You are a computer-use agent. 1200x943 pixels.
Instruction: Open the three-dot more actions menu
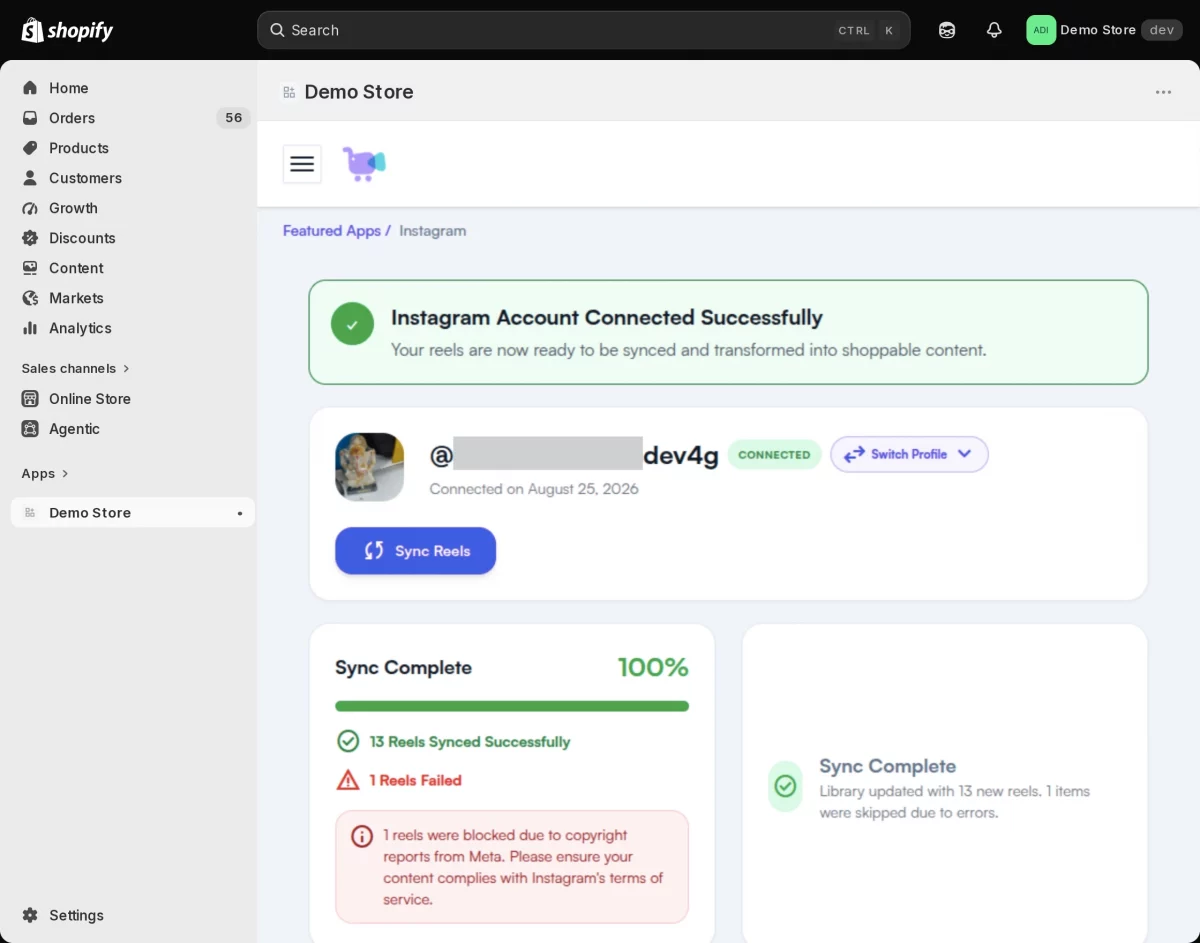(x=1163, y=92)
